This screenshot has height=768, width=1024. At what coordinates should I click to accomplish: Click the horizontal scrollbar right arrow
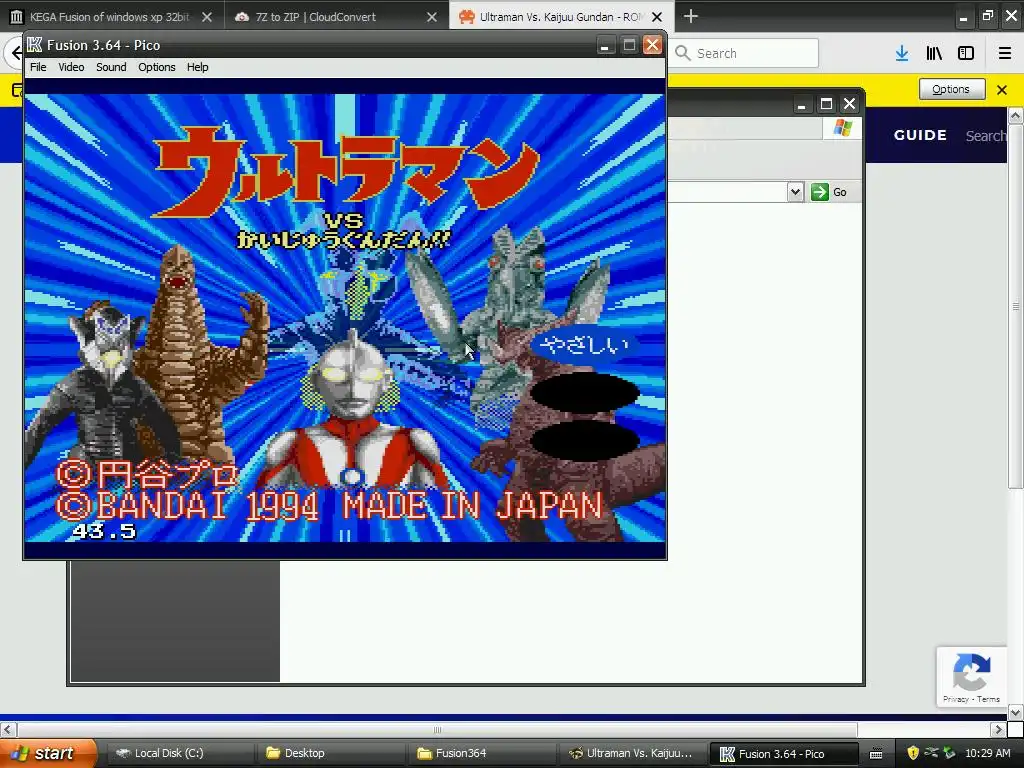tap(998, 729)
